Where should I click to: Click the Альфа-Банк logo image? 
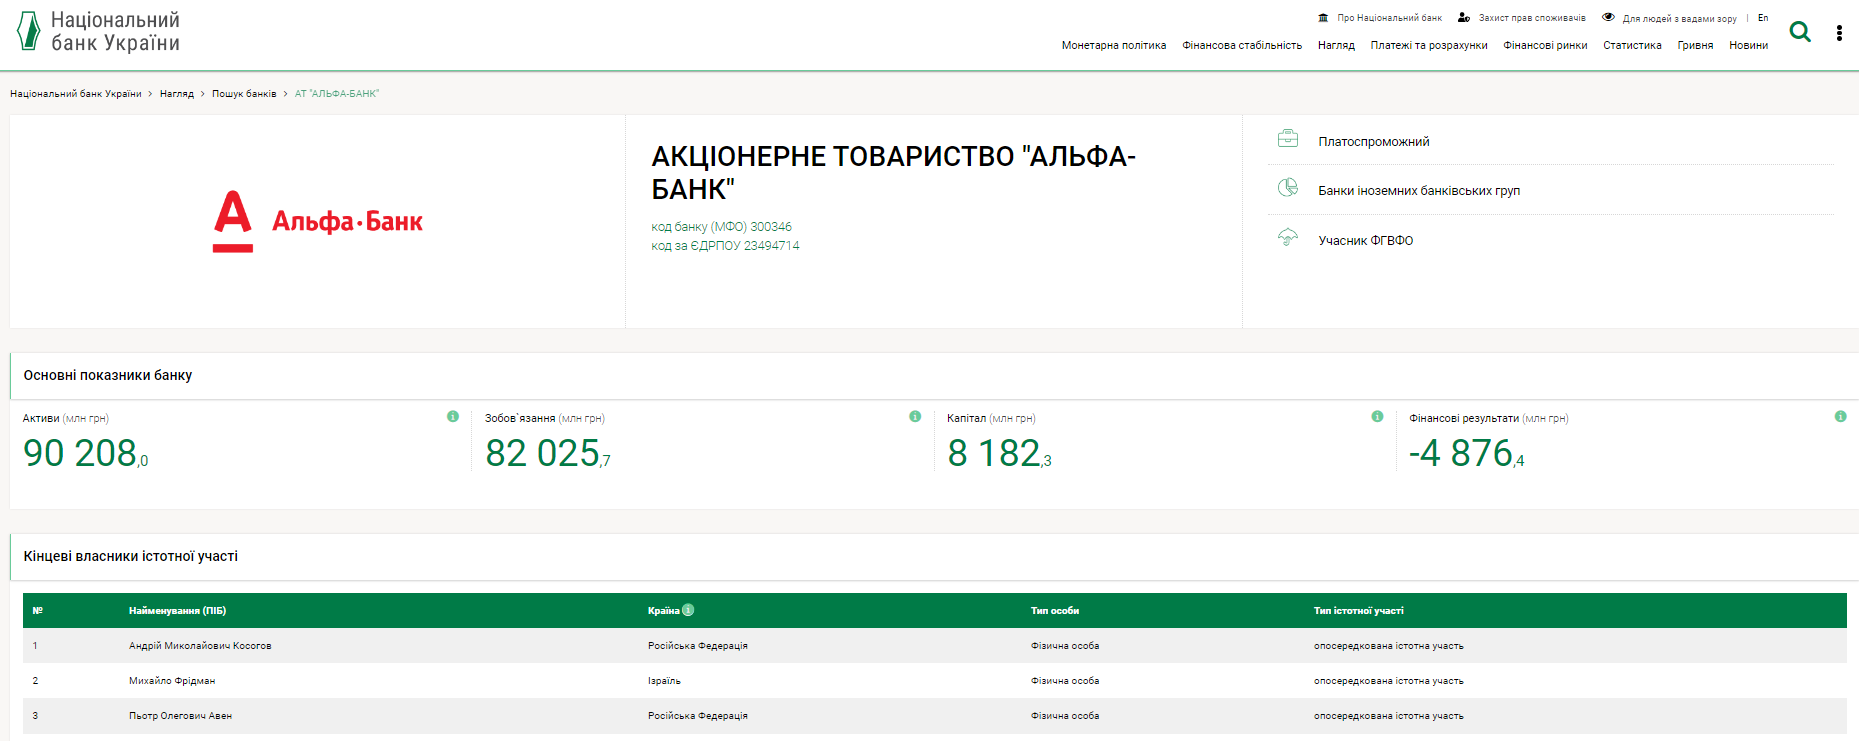[x=317, y=221]
